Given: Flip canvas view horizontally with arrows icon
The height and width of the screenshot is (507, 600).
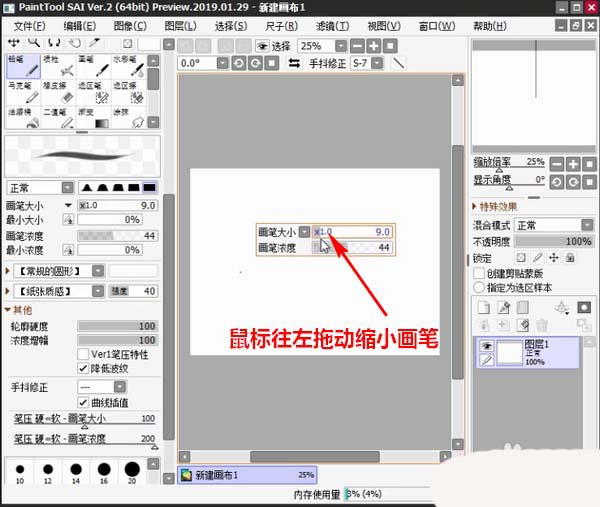Looking at the screenshot, I should pos(294,63).
